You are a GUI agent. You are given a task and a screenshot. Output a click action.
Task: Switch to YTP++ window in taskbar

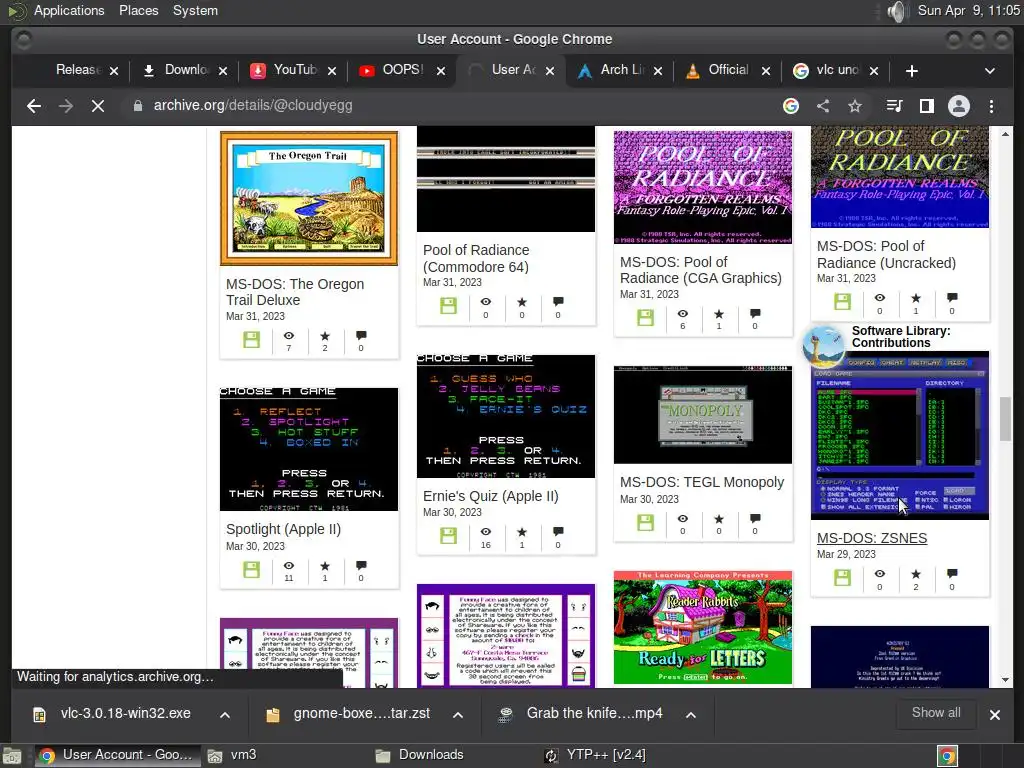click(x=595, y=755)
